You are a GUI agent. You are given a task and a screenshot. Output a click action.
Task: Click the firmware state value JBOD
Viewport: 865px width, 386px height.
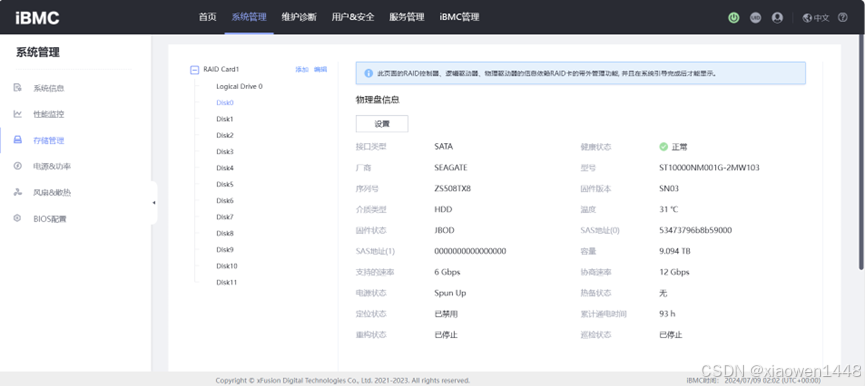click(444, 230)
